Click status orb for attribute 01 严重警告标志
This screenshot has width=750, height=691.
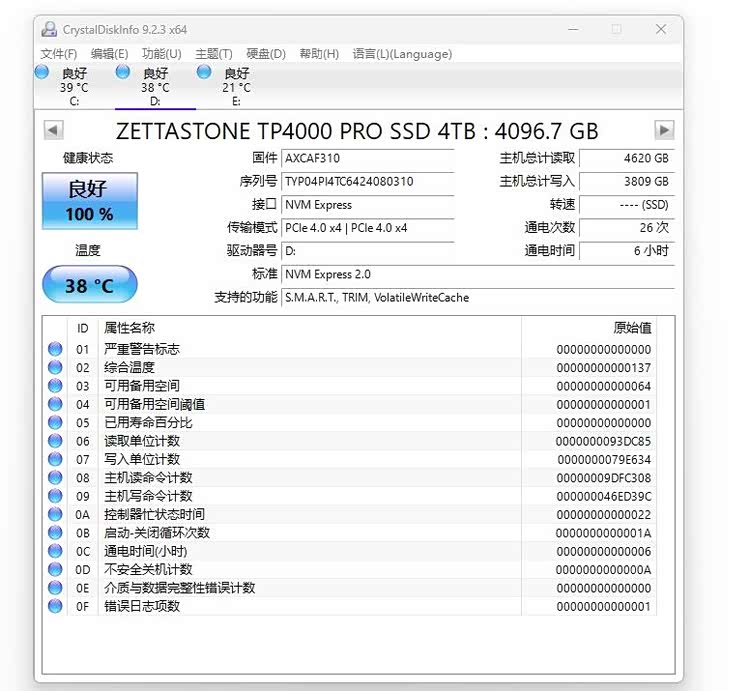tap(55, 349)
